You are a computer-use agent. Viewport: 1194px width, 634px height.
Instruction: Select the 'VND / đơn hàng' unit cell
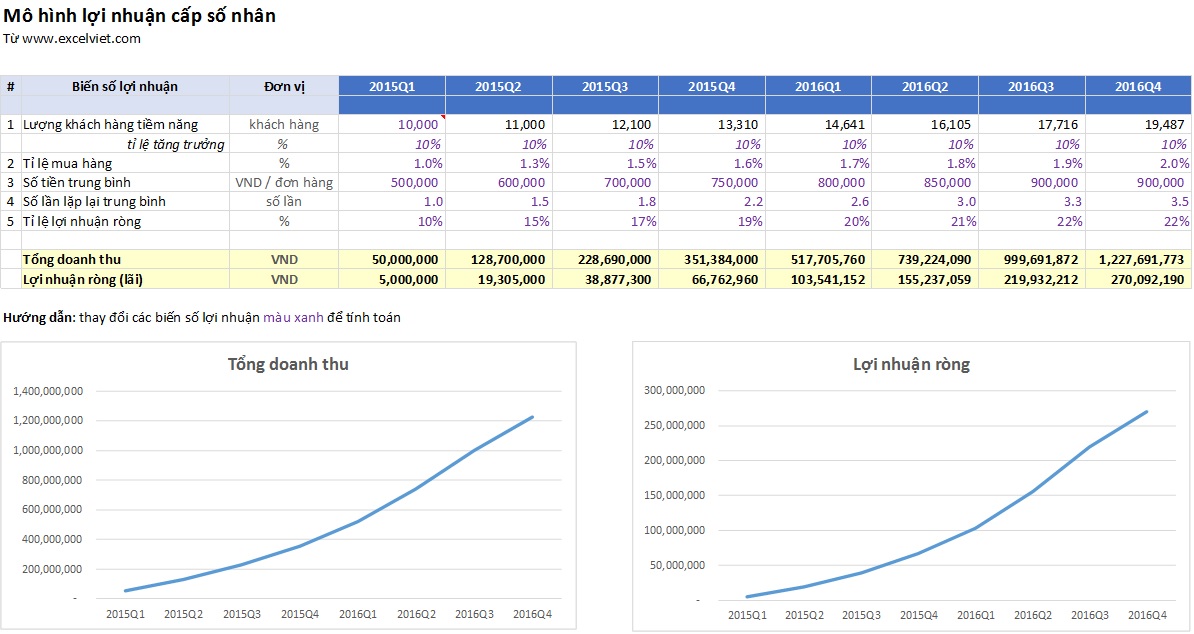tap(284, 182)
